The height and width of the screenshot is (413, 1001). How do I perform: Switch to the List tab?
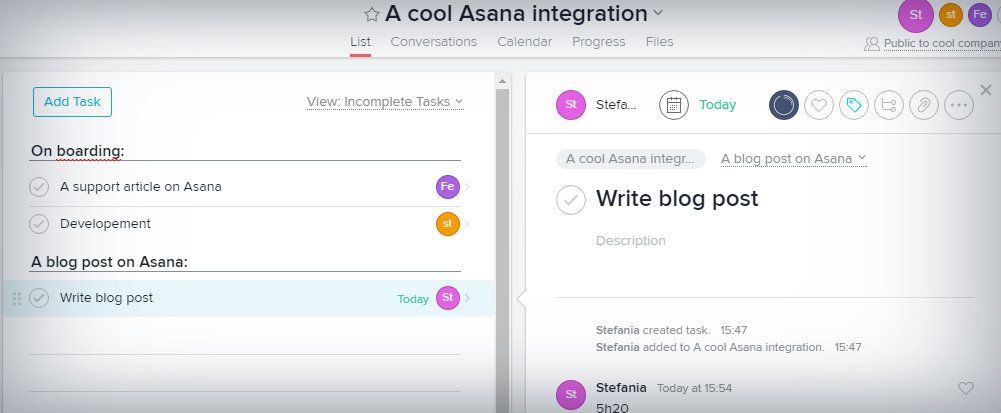(360, 41)
